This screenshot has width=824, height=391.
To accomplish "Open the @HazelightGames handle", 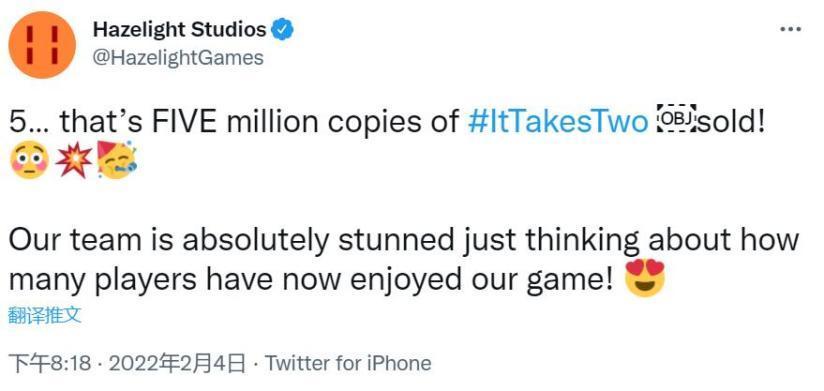I will (x=178, y=57).
